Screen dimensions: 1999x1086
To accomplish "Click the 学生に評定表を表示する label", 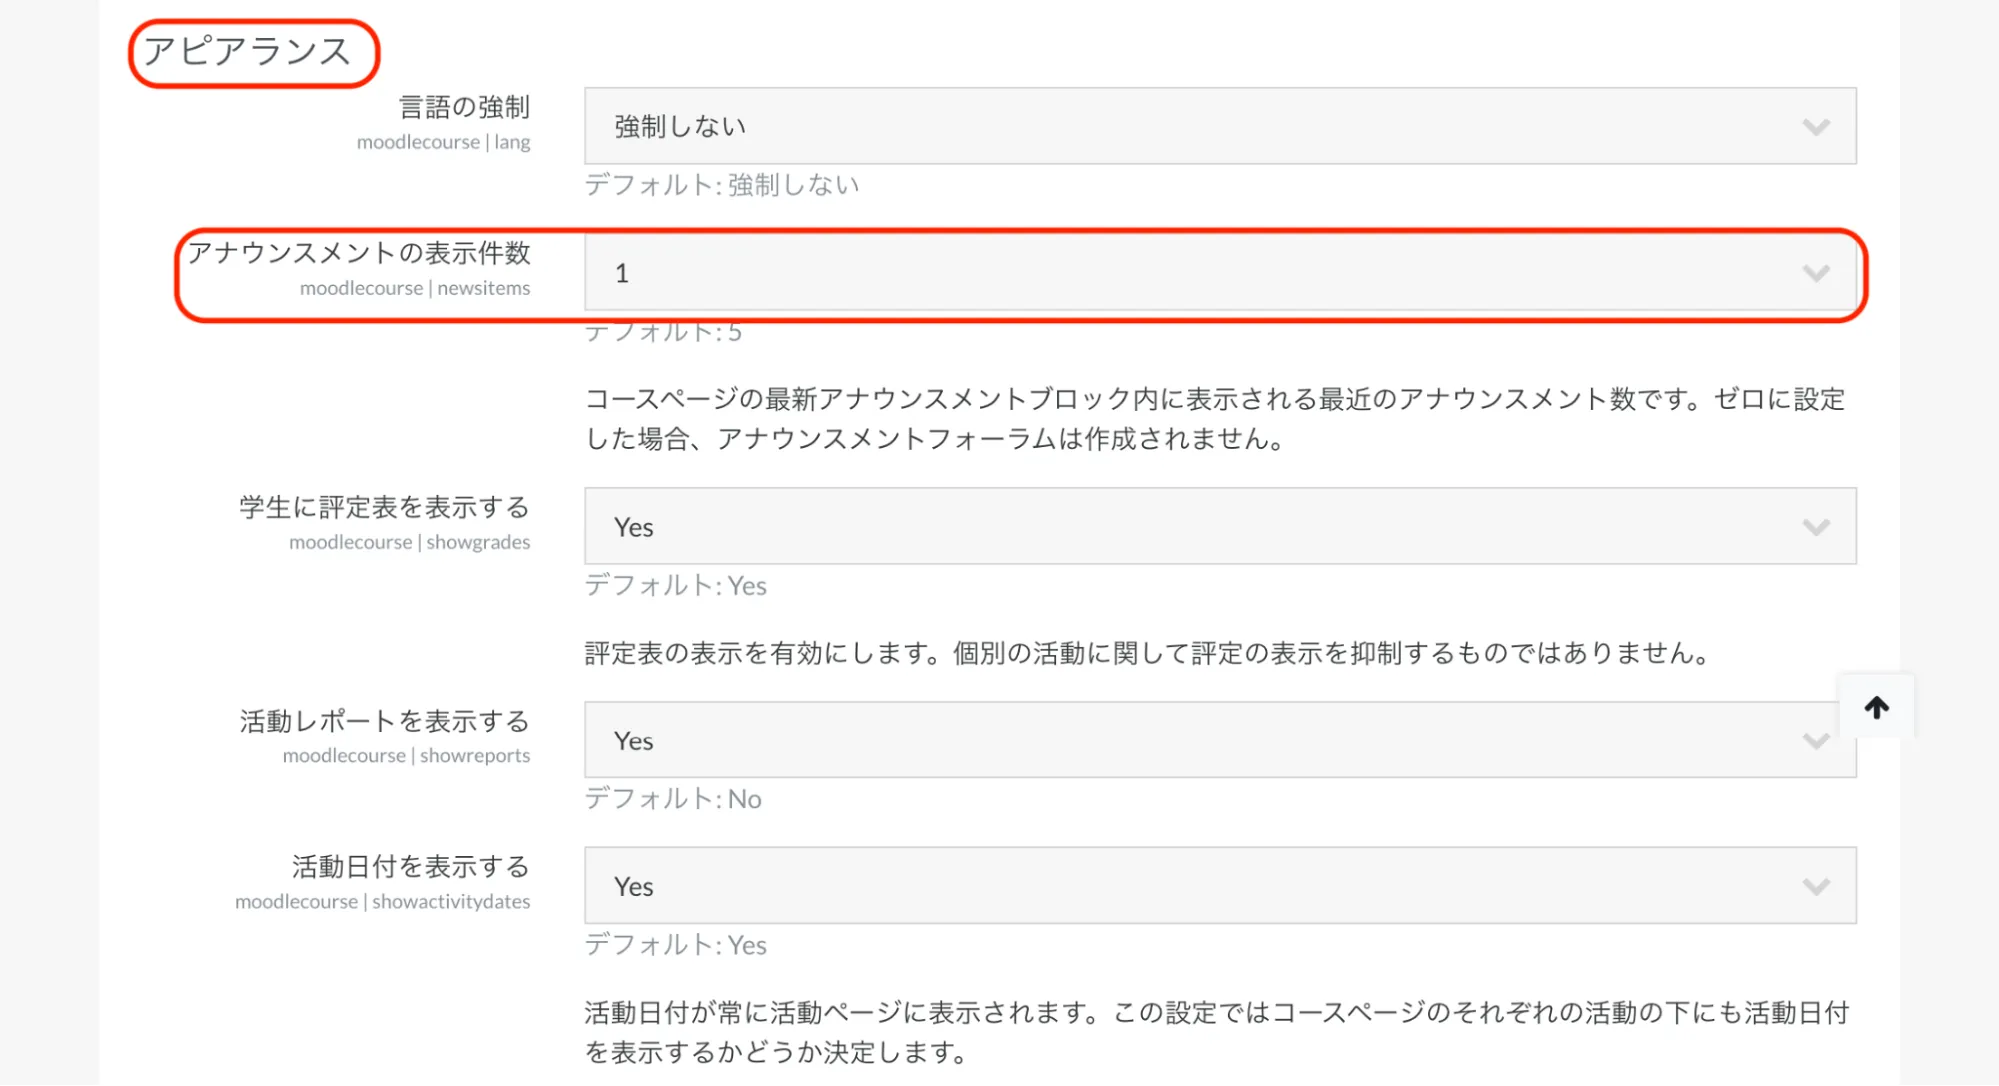I will click(x=384, y=507).
